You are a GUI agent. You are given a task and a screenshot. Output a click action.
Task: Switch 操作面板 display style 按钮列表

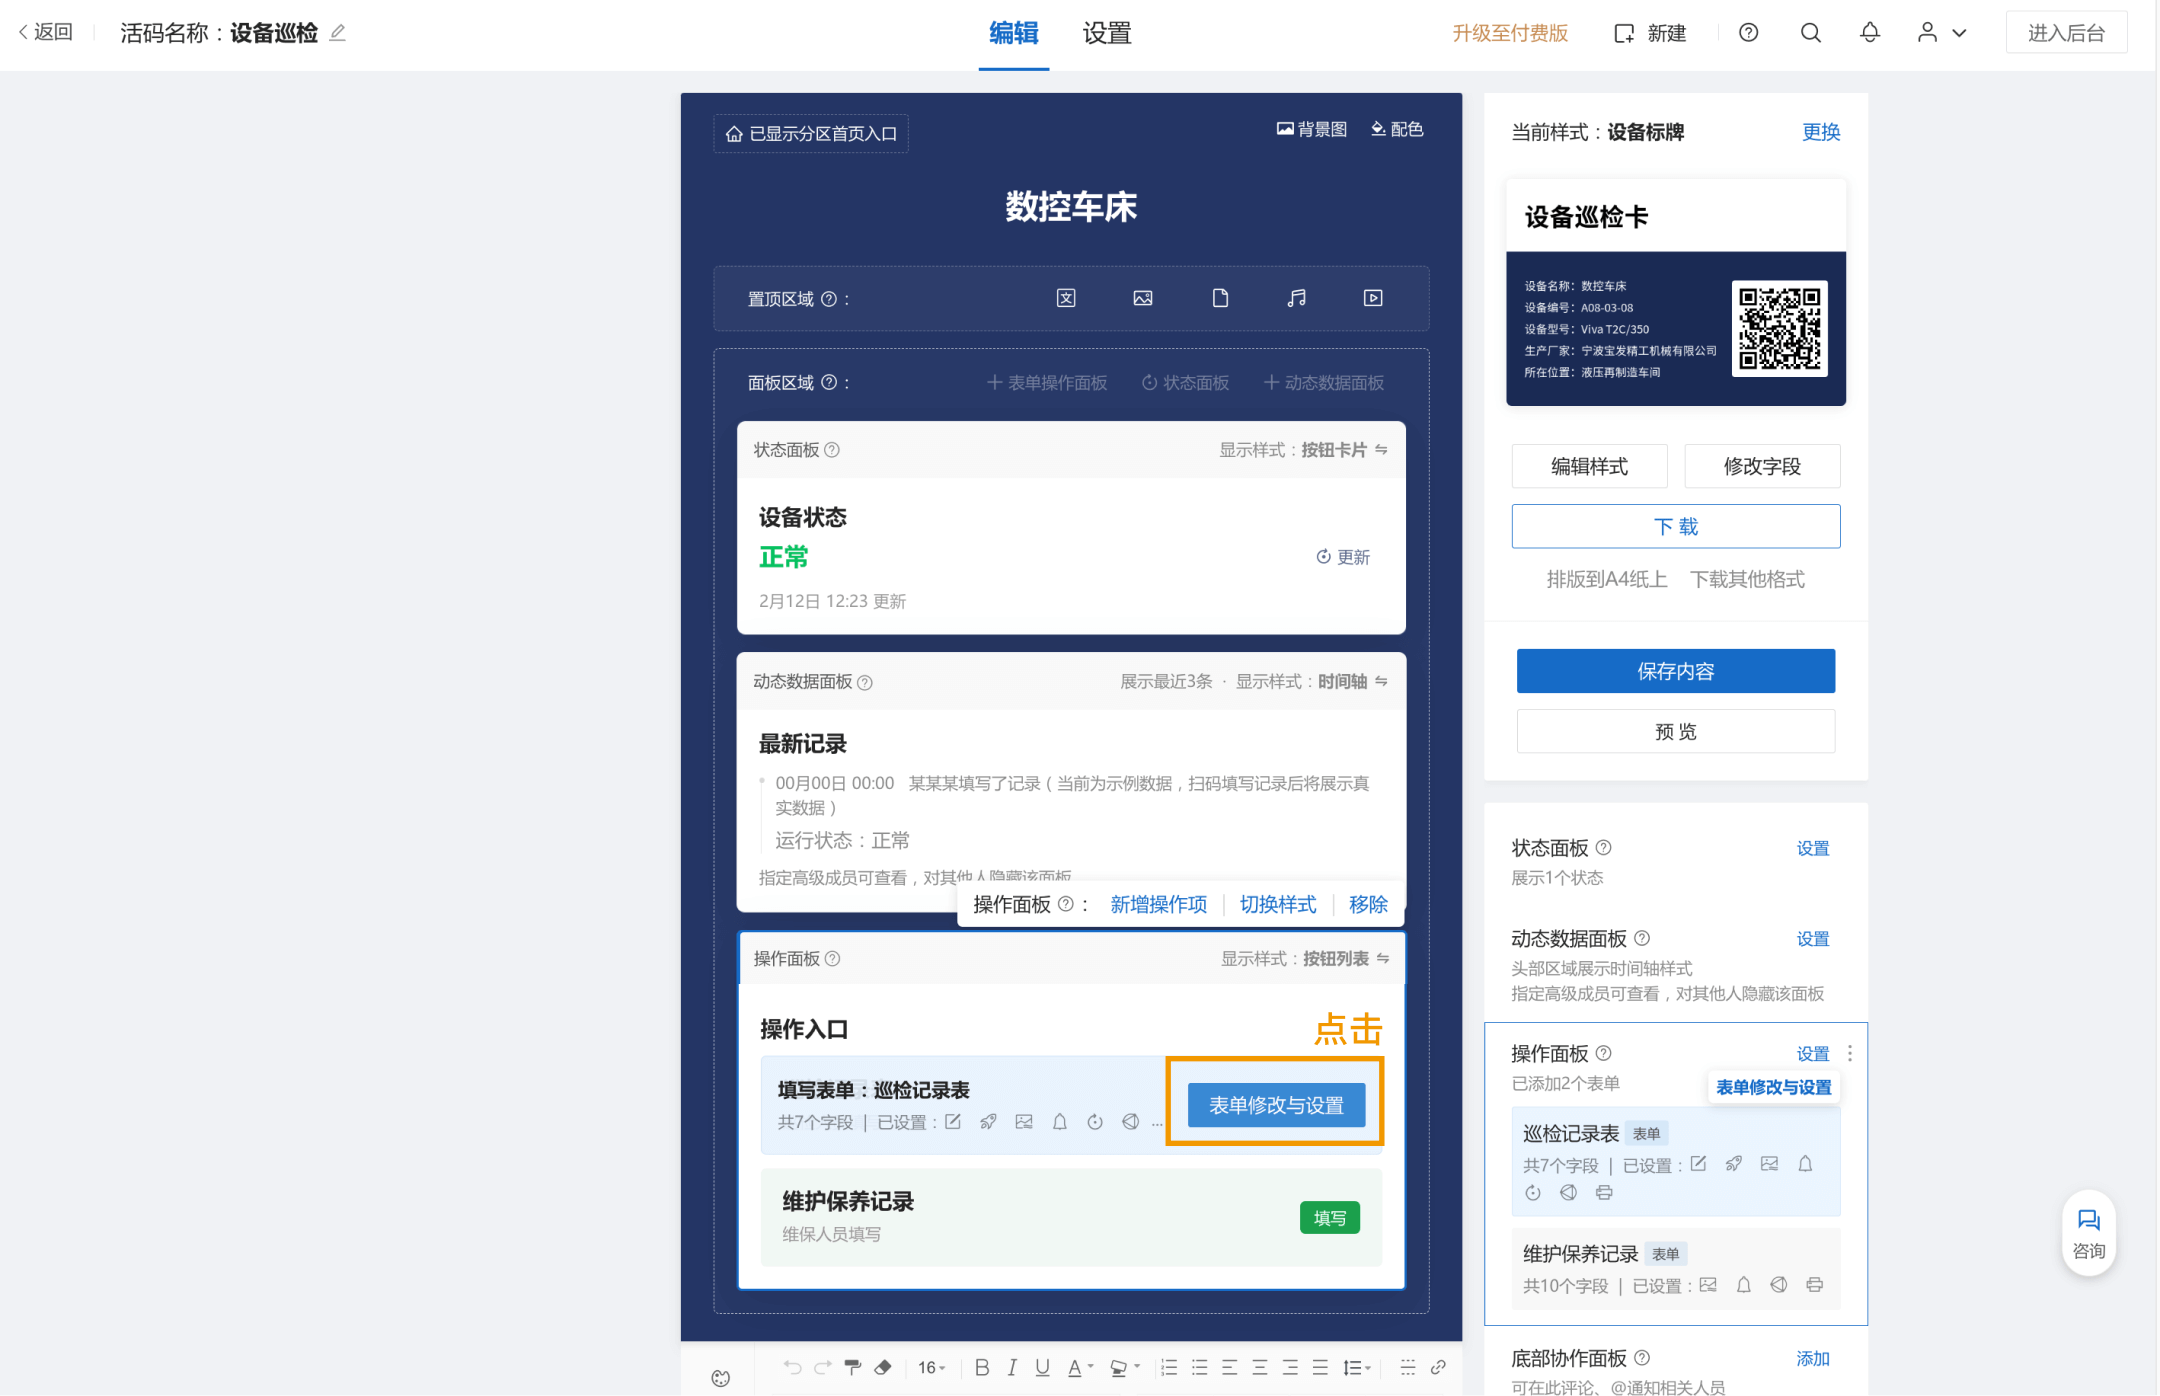pos(1346,958)
